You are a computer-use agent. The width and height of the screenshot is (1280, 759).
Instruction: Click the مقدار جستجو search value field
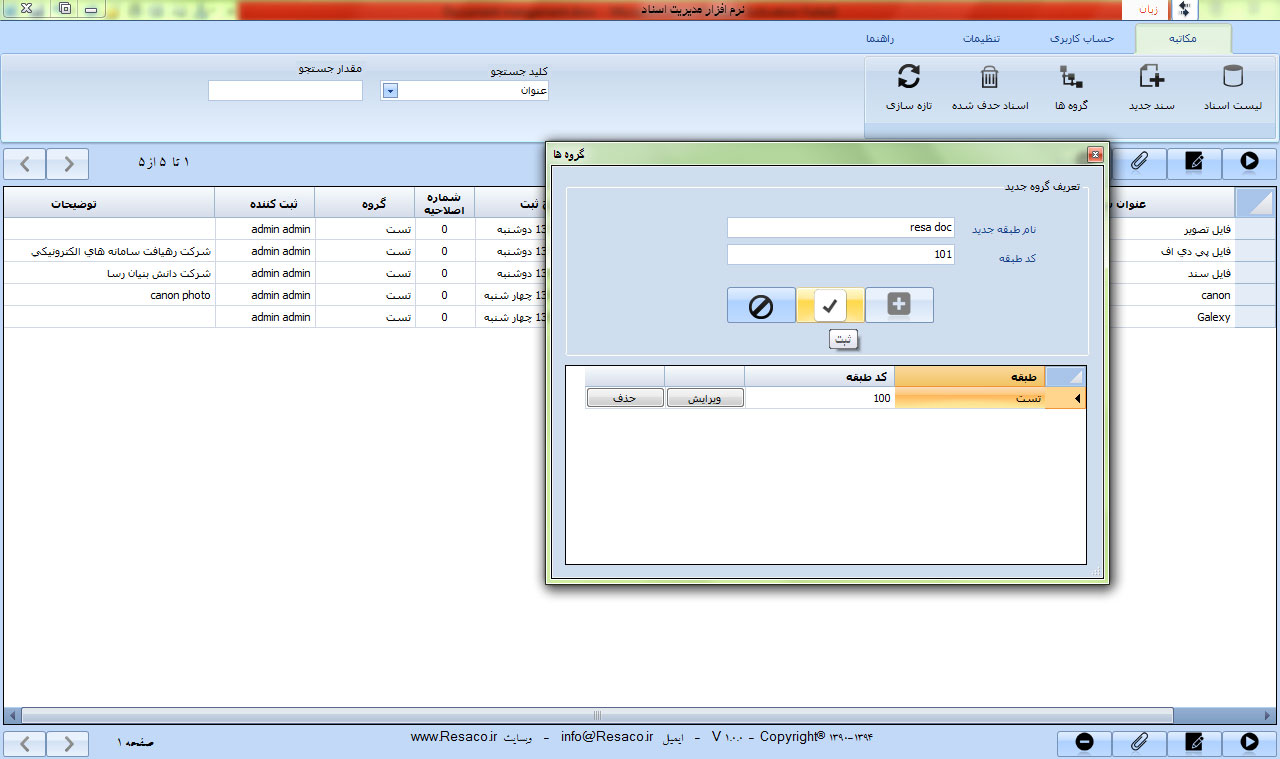click(x=285, y=91)
